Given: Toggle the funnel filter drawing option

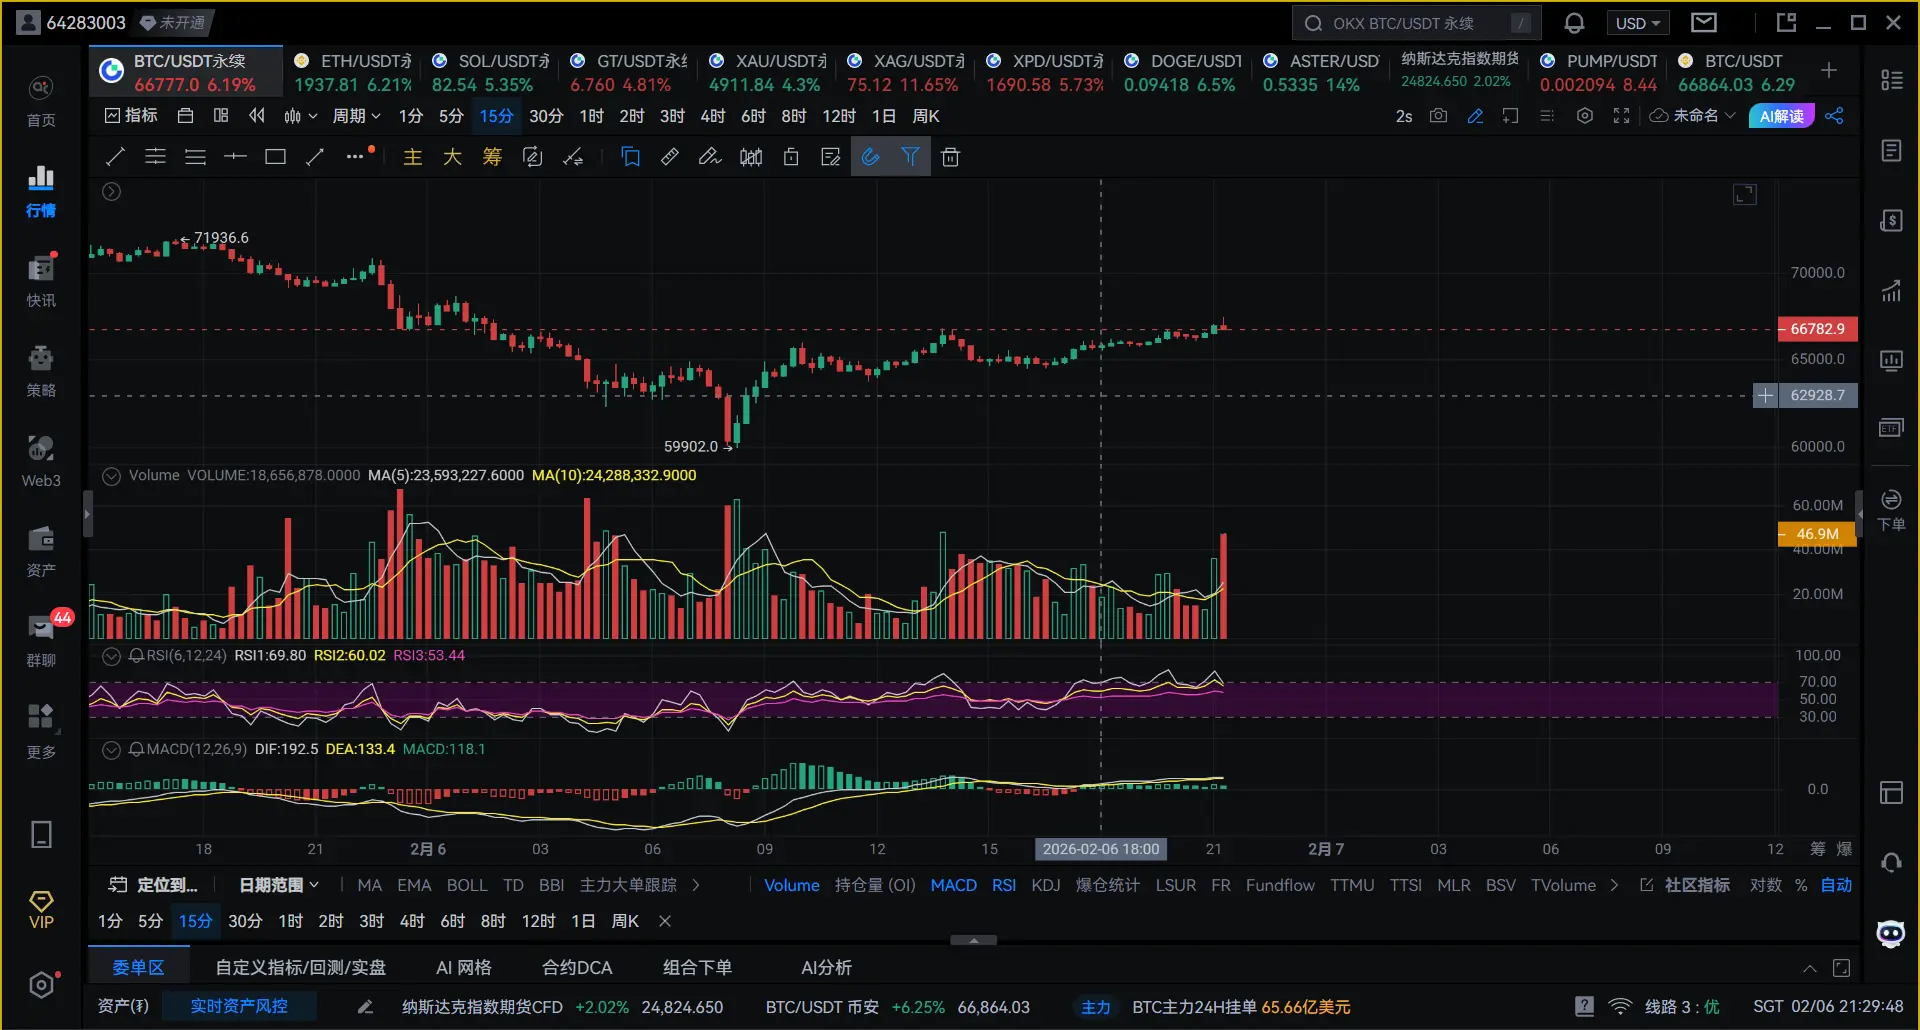Looking at the screenshot, I should (910, 156).
